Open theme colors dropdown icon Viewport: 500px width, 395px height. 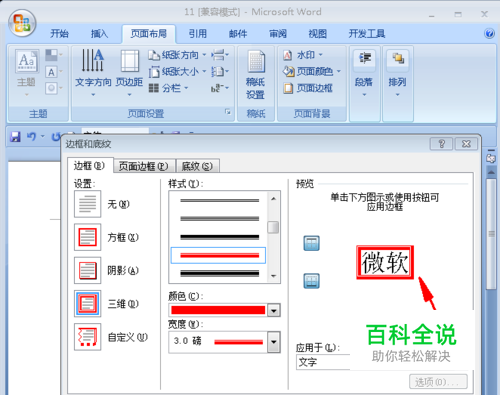pos(53,55)
